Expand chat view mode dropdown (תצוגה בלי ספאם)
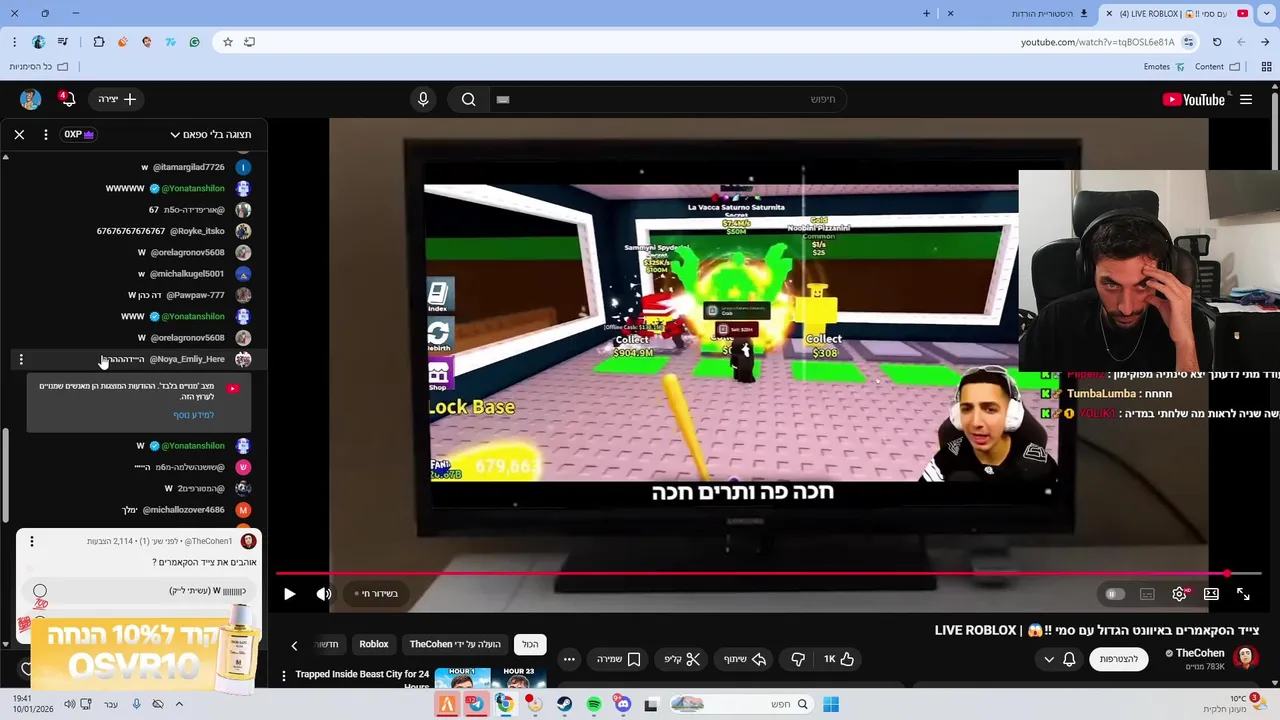Viewport: 1280px width, 720px height. pyautogui.click(x=211, y=134)
